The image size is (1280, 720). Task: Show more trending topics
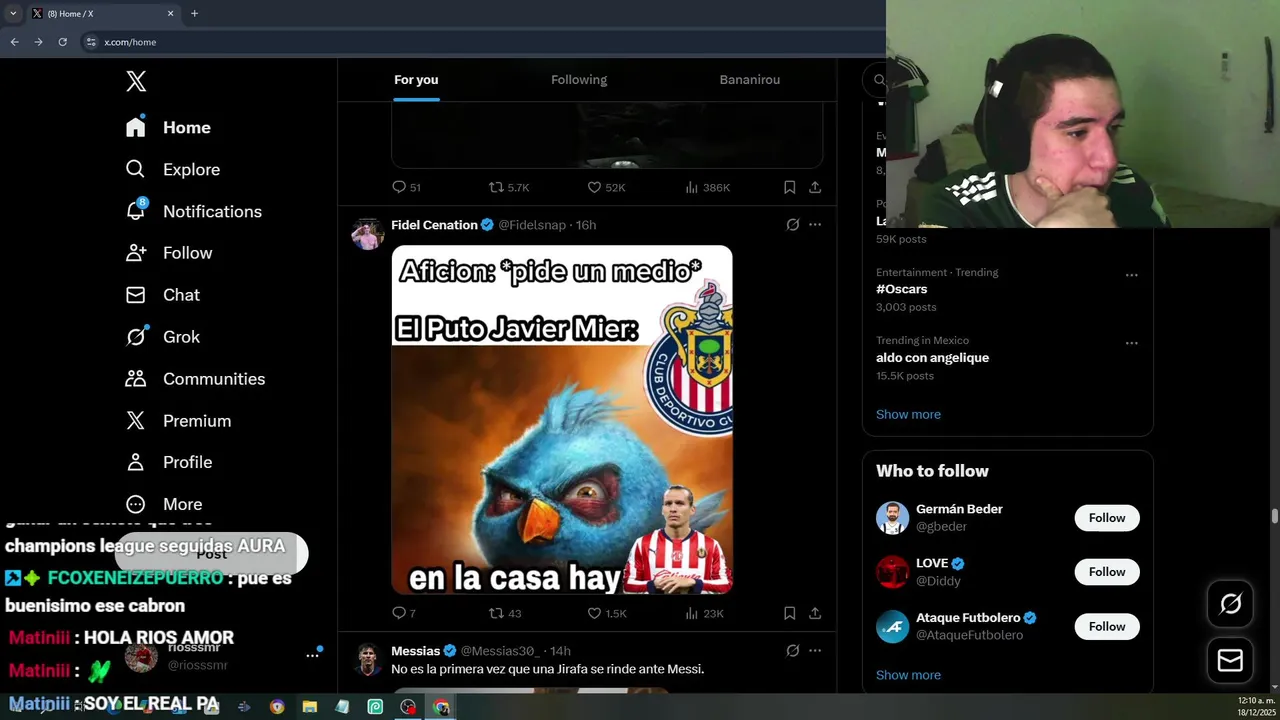(x=908, y=414)
